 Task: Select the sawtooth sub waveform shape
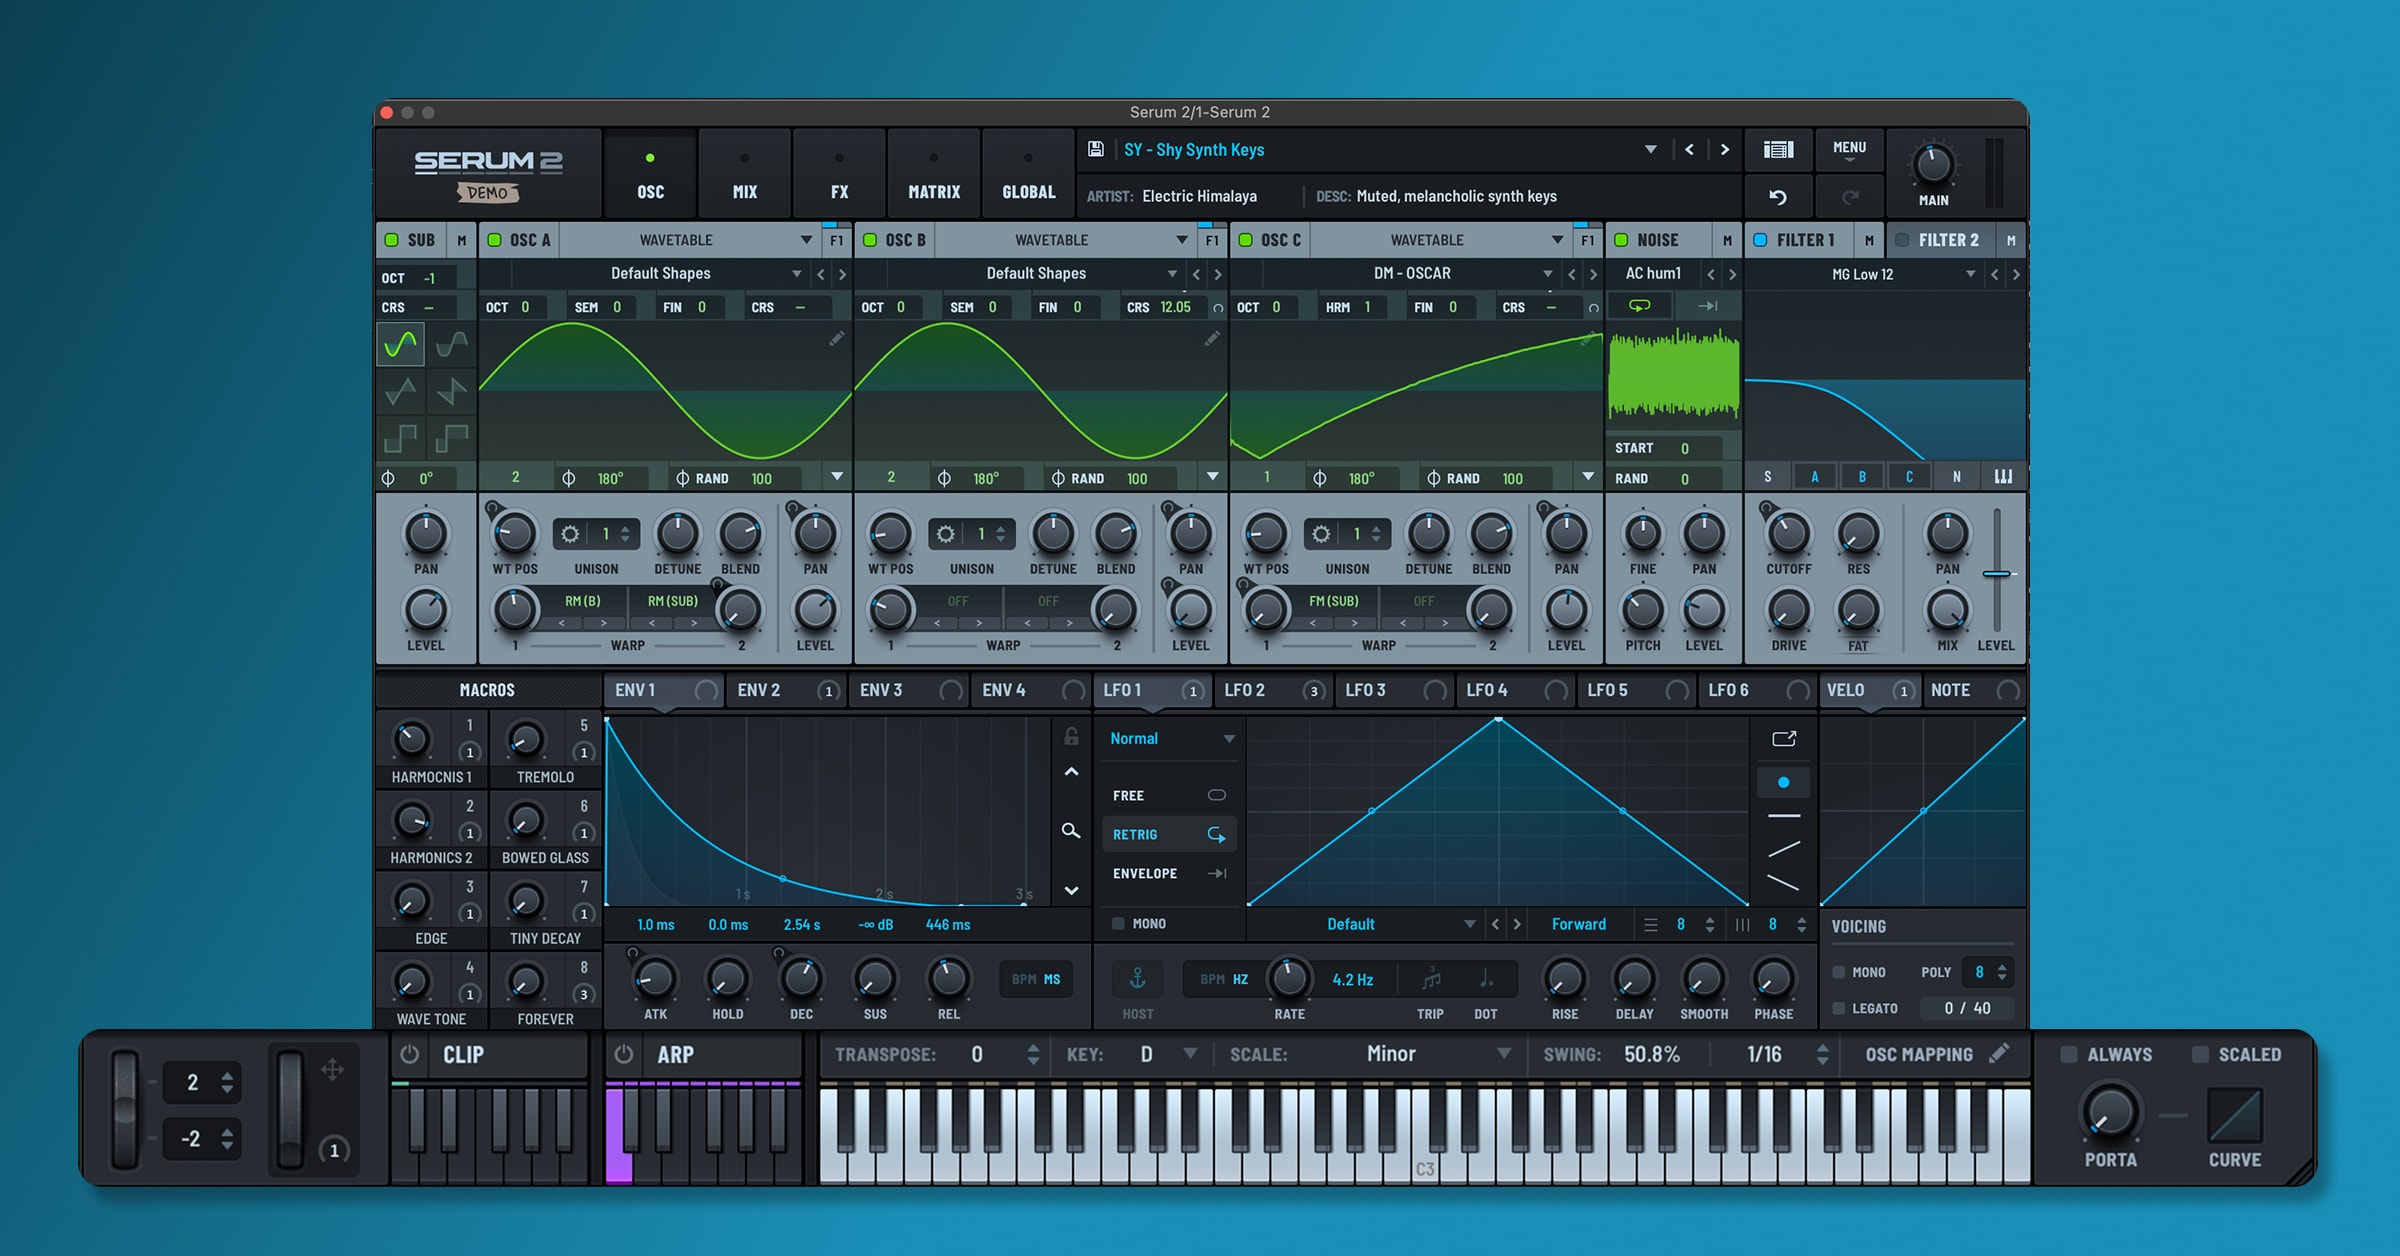click(452, 391)
